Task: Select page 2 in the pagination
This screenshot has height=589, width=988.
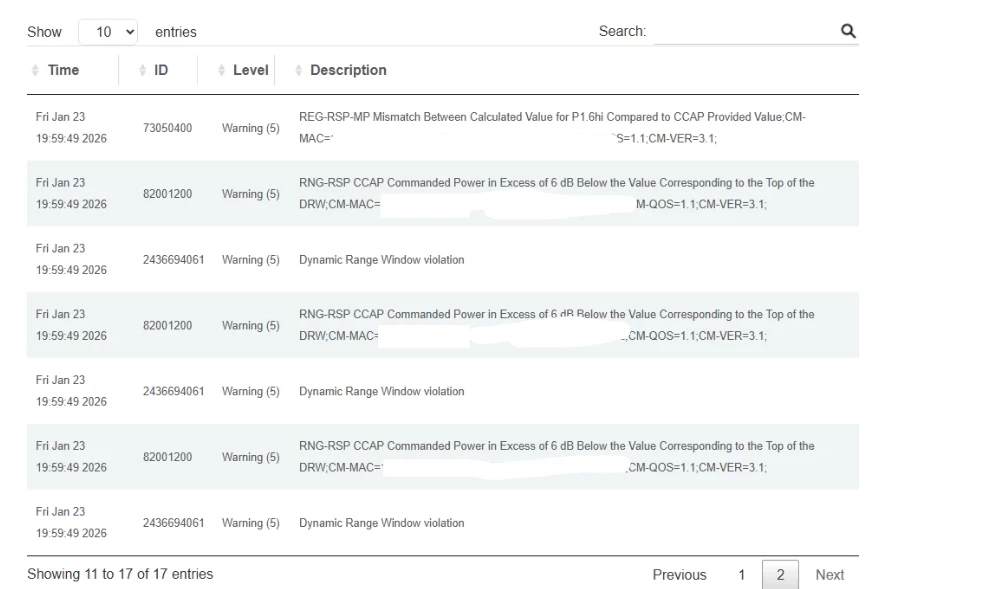Action: pyautogui.click(x=780, y=575)
